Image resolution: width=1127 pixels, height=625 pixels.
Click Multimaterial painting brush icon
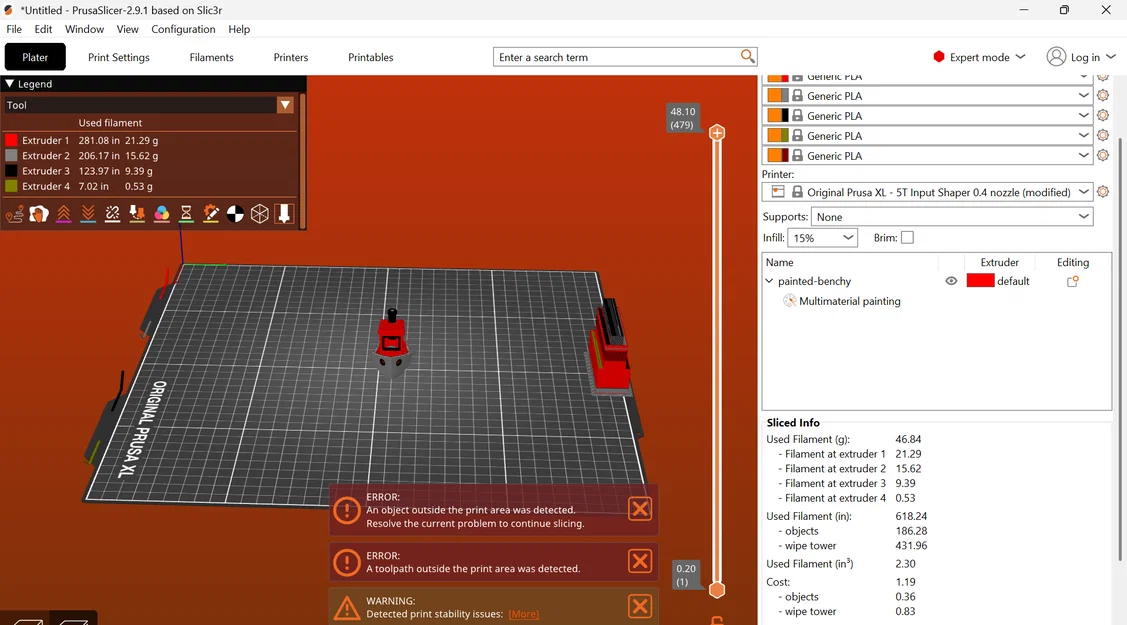789,301
